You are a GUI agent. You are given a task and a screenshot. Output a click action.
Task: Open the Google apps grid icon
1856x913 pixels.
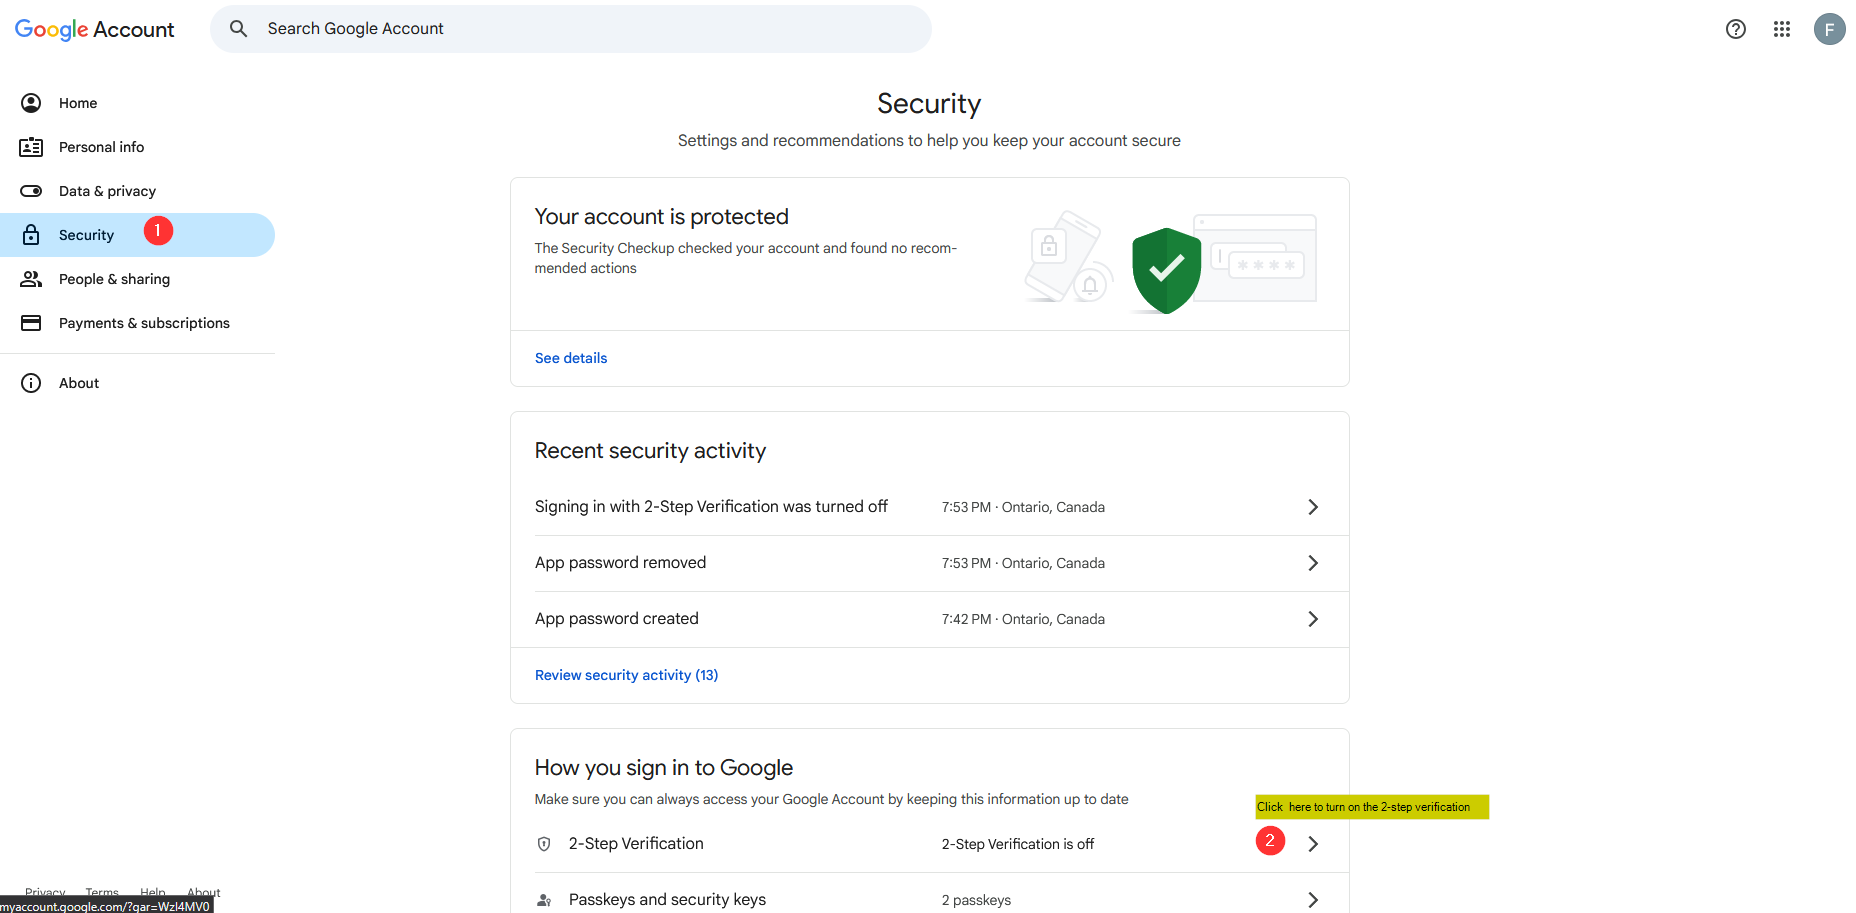pos(1781,29)
